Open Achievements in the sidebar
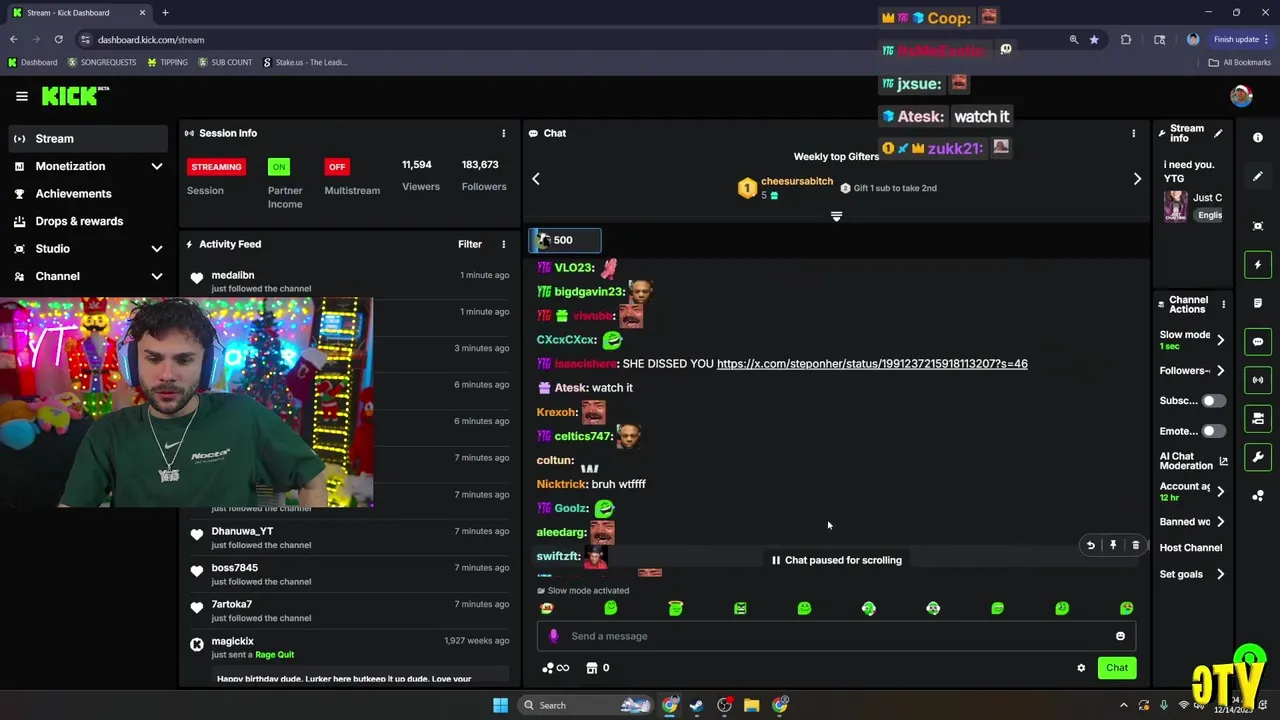Image resolution: width=1280 pixels, height=720 pixels. point(87,194)
